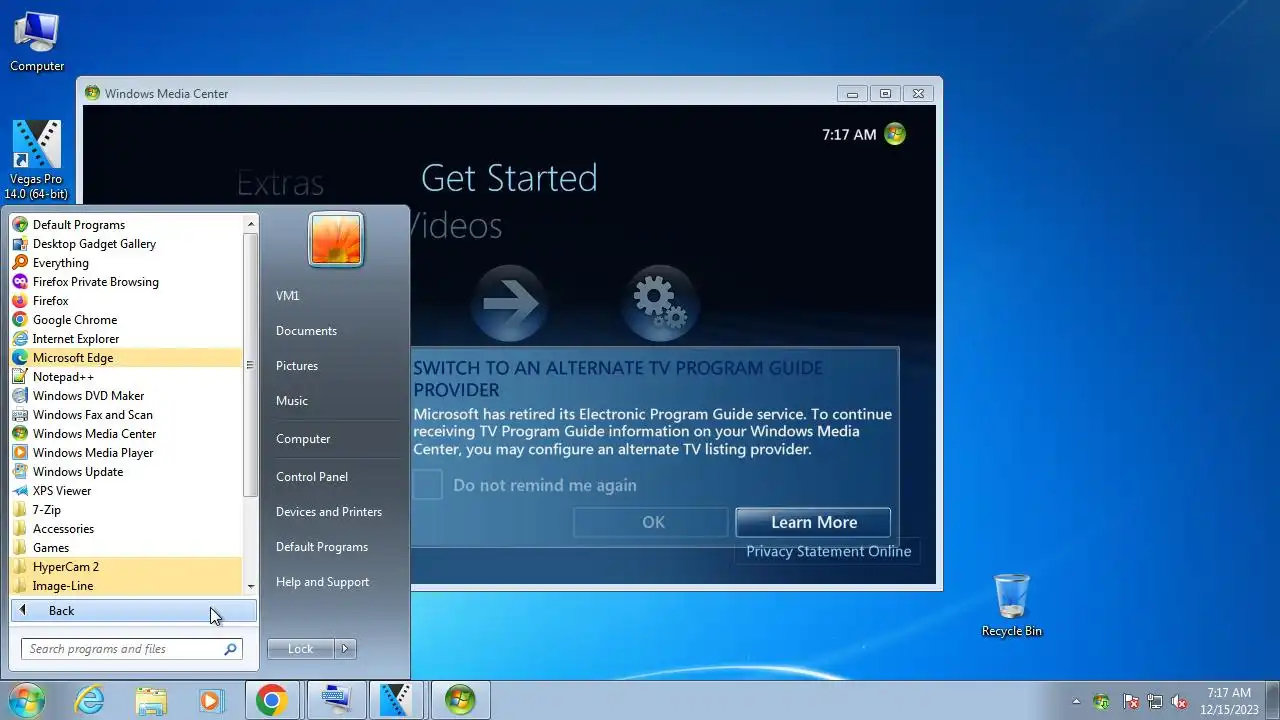This screenshot has width=1280, height=720.
Task: Launch Windows Fax and Scan
Action: 126,415
